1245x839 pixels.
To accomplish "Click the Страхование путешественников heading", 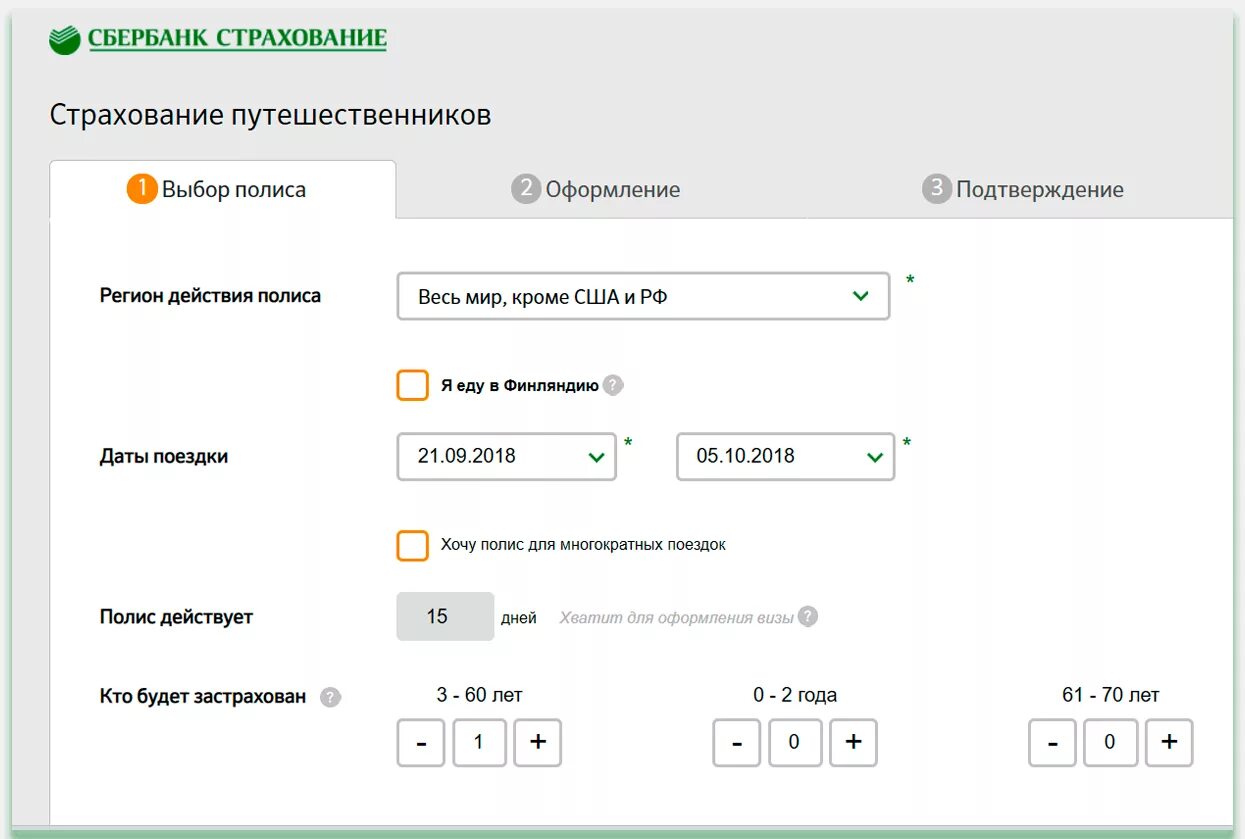I will coord(270,115).
